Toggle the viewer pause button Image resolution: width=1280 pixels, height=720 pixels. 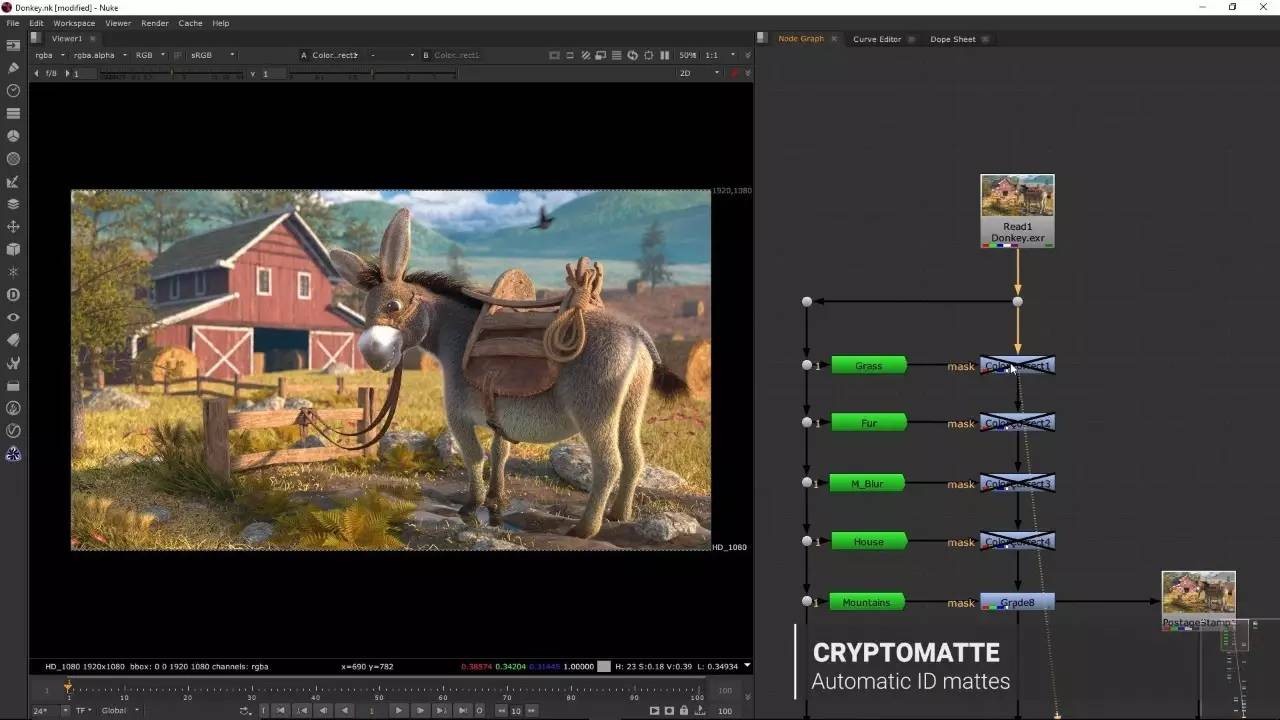point(665,55)
